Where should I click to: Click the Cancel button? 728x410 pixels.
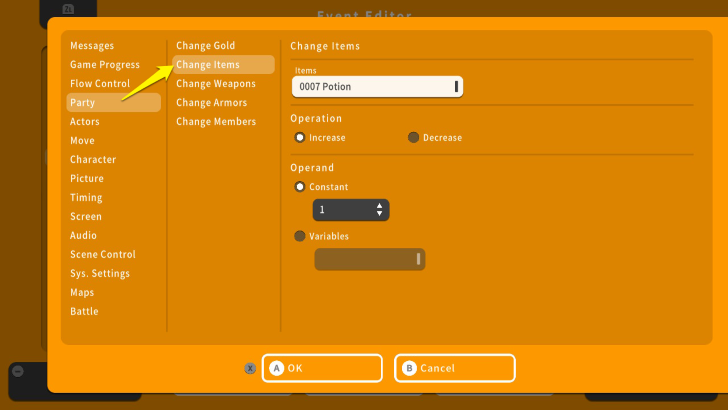click(455, 368)
